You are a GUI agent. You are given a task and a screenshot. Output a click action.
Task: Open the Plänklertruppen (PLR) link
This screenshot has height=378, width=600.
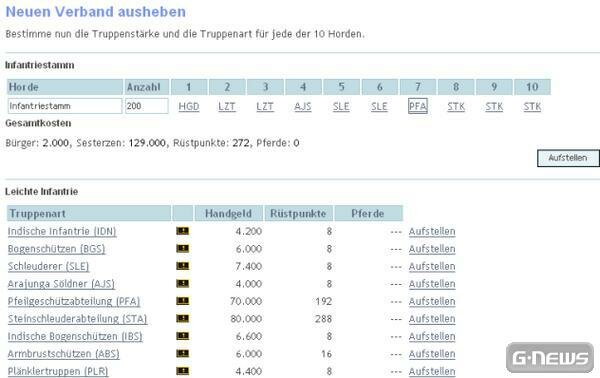(x=58, y=371)
